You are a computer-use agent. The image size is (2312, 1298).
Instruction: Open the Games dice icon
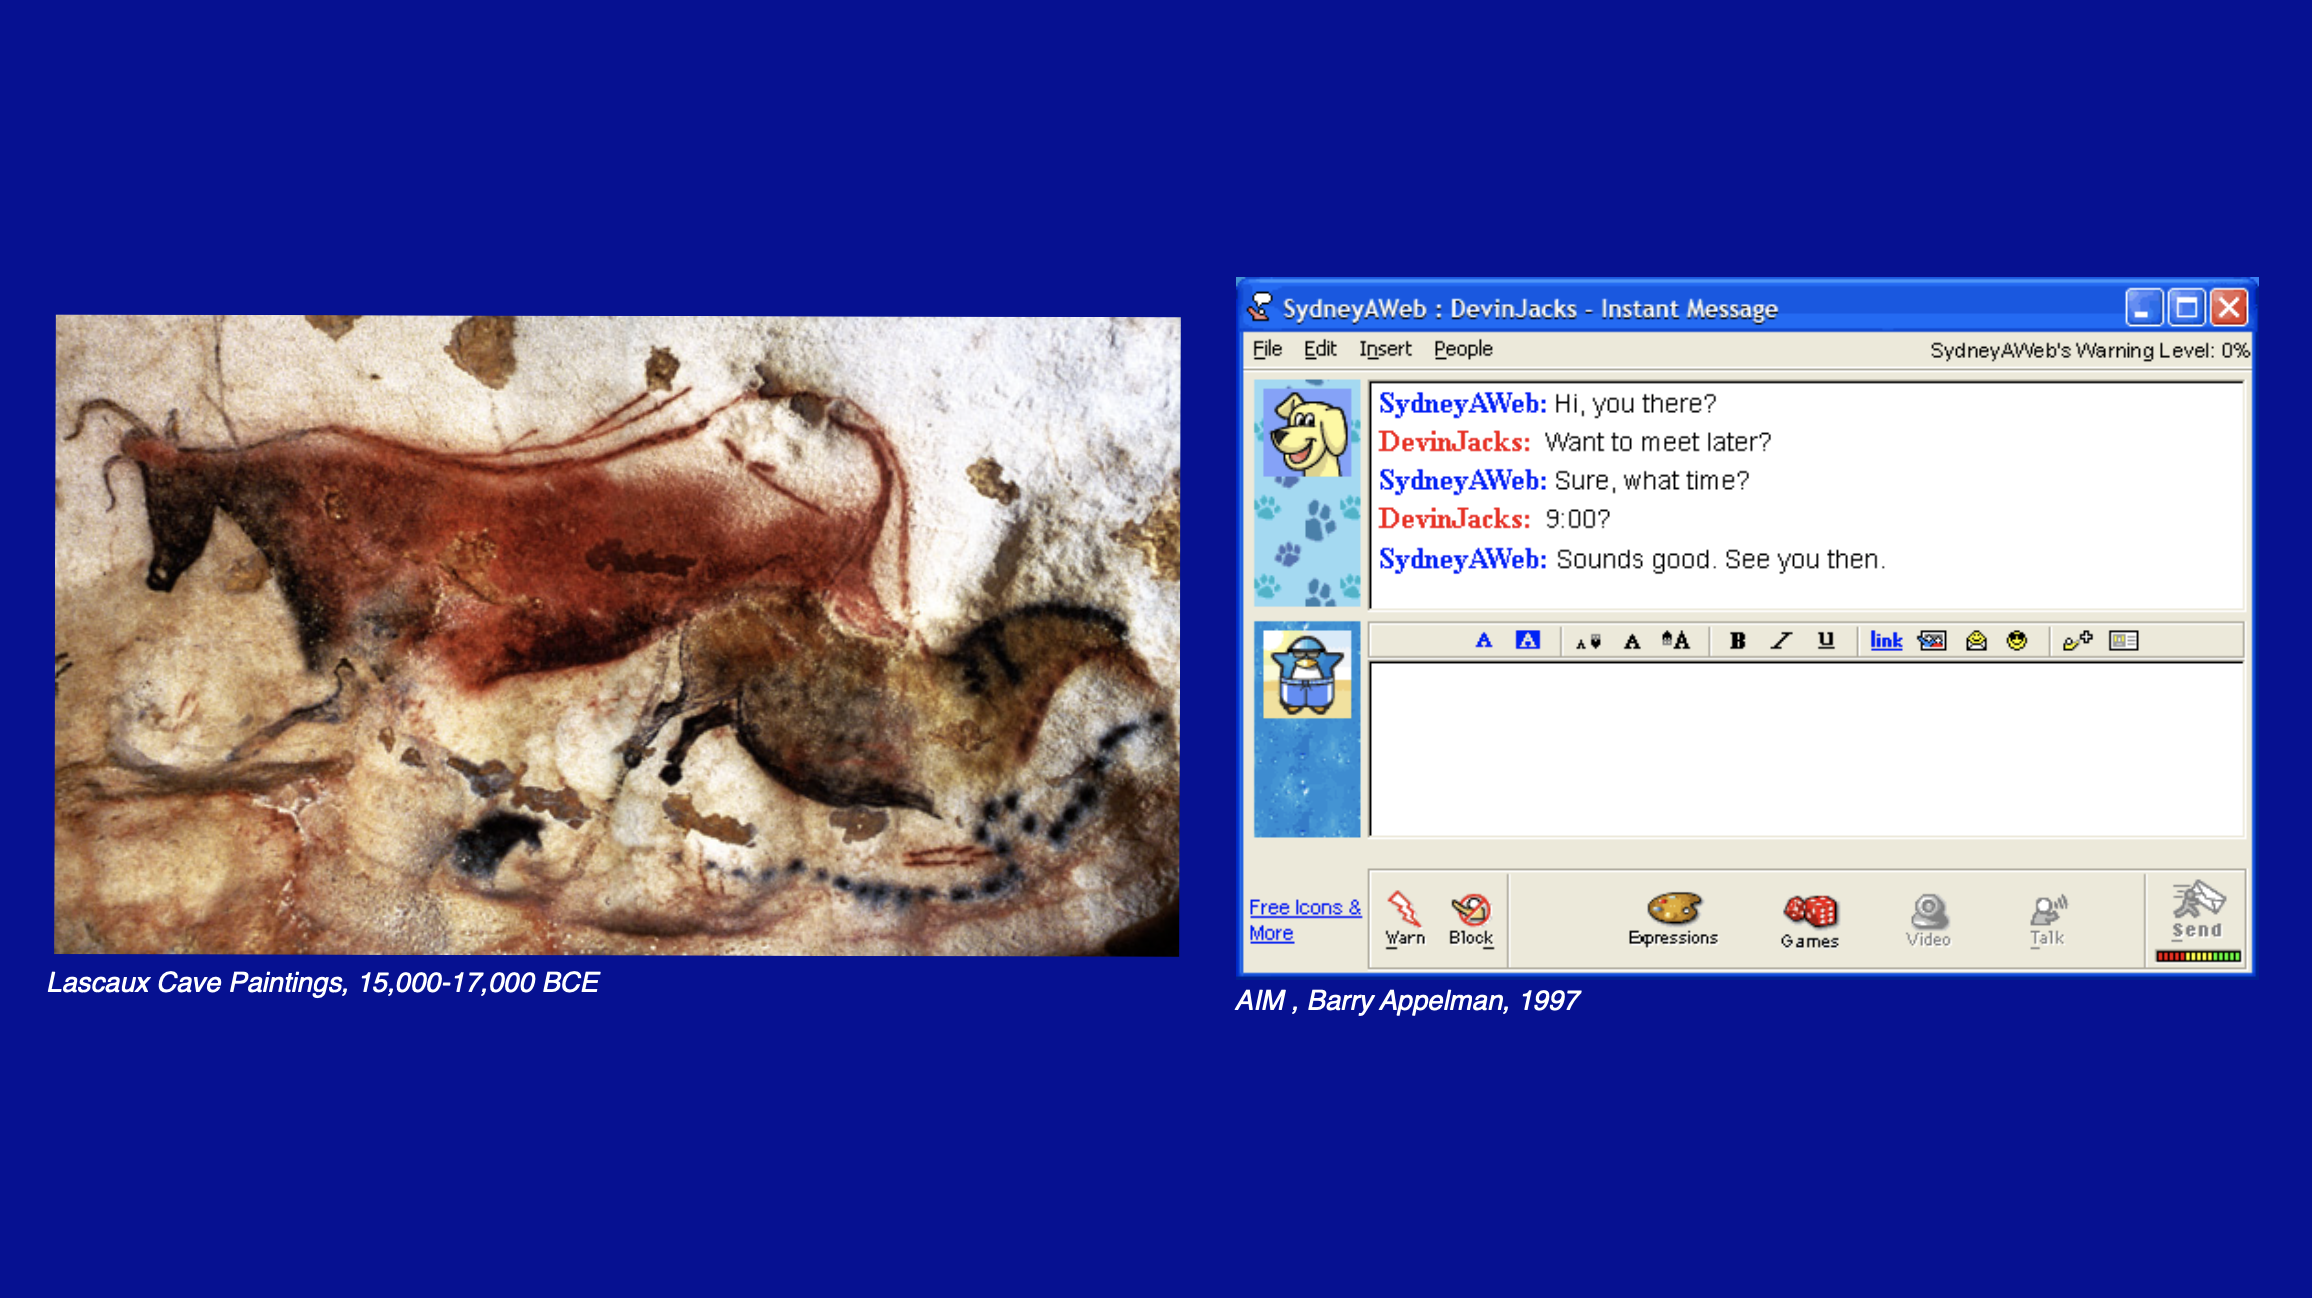click(1809, 920)
